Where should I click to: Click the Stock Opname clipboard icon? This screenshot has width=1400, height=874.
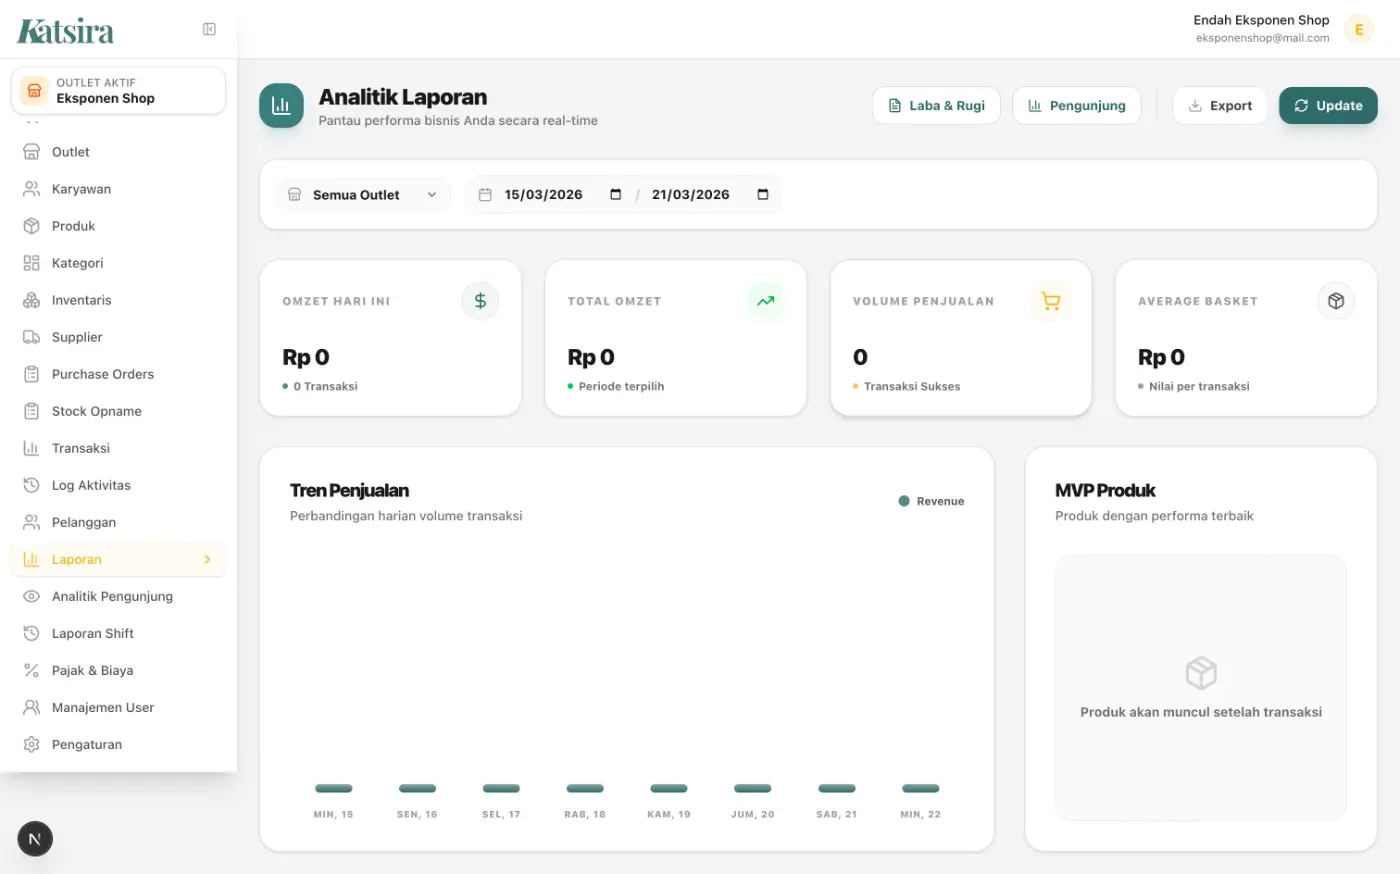coord(31,411)
